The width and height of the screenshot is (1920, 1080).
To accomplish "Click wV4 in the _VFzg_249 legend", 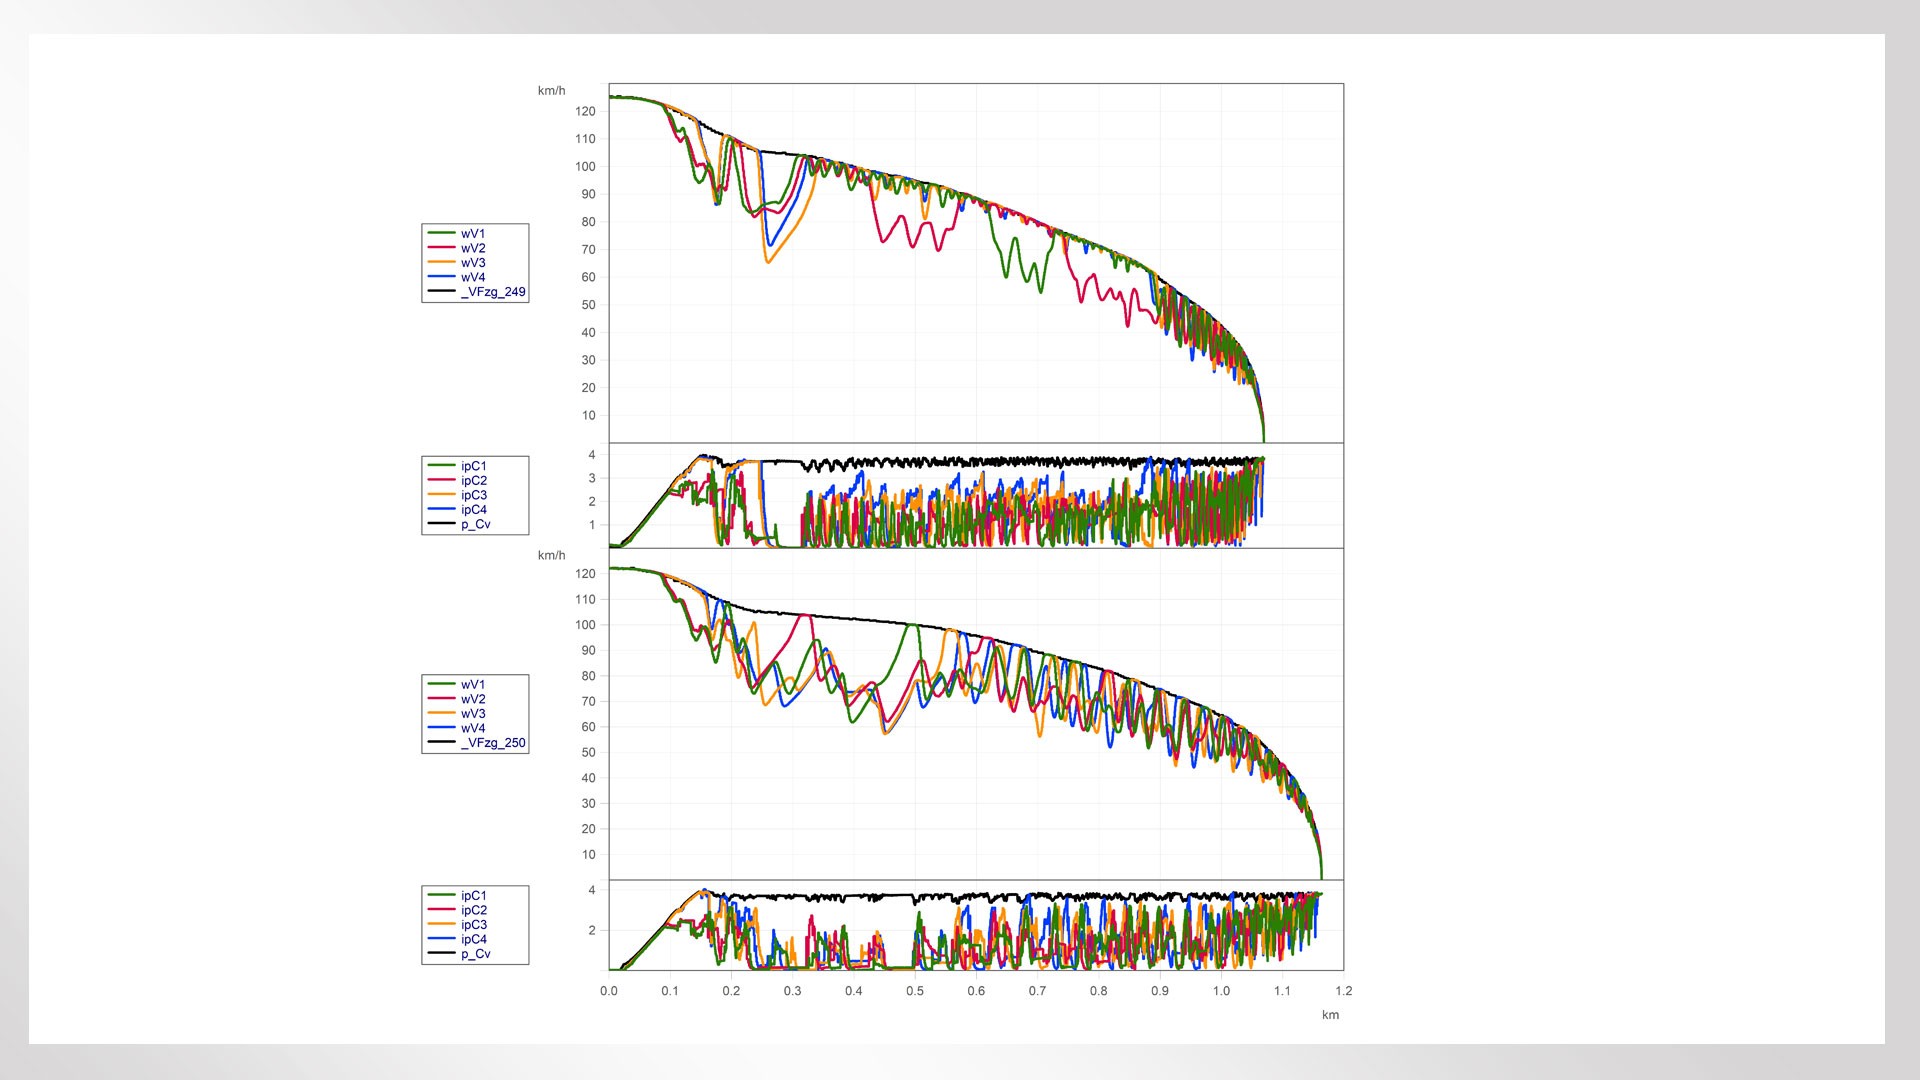I will point(473,277).
